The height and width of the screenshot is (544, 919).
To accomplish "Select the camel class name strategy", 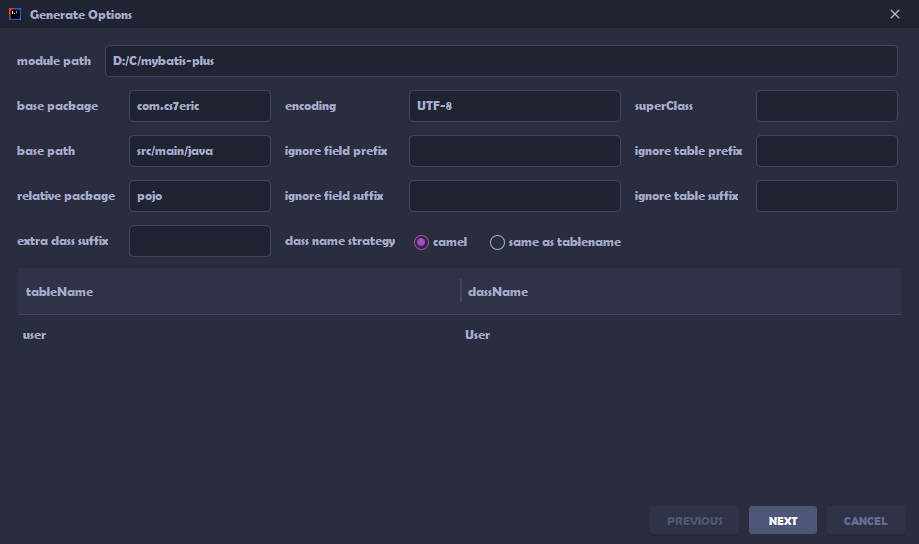I will click(440, 242).
